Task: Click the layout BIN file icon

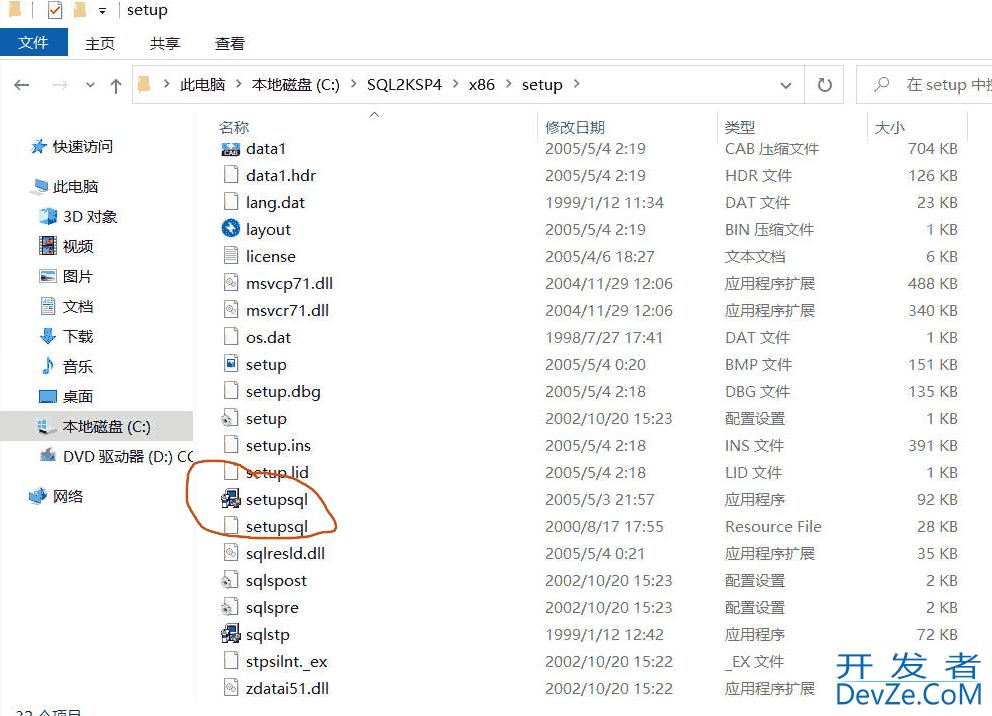Action: point(231,228)
